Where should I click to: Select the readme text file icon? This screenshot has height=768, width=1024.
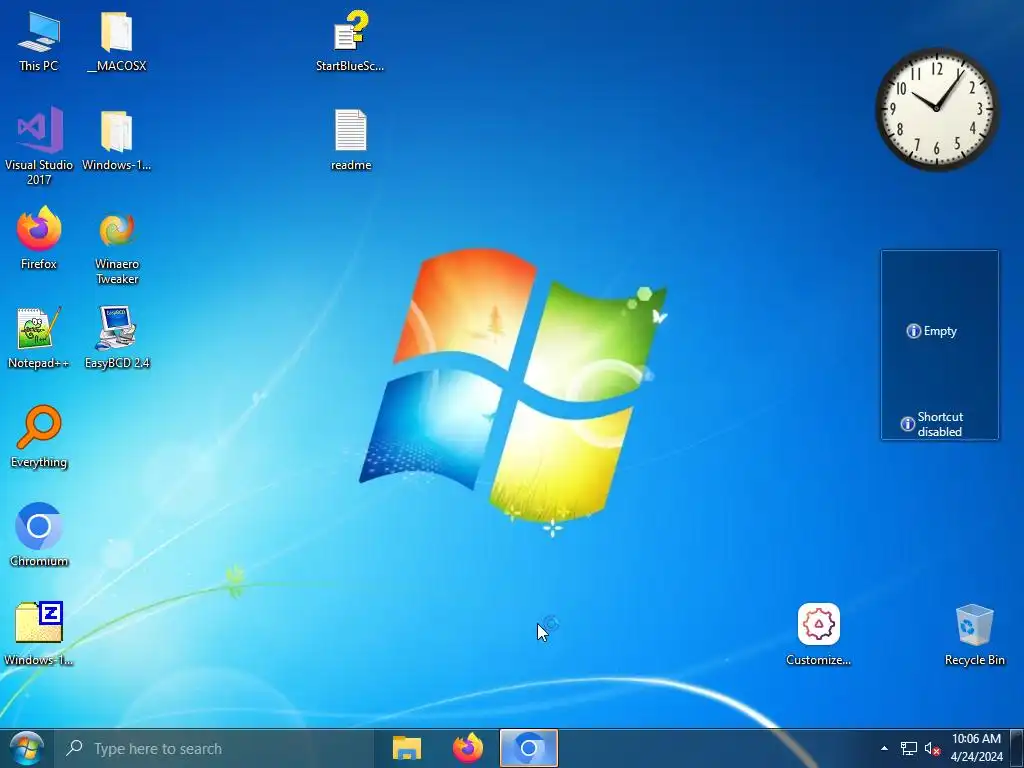[x=351, y=140]
